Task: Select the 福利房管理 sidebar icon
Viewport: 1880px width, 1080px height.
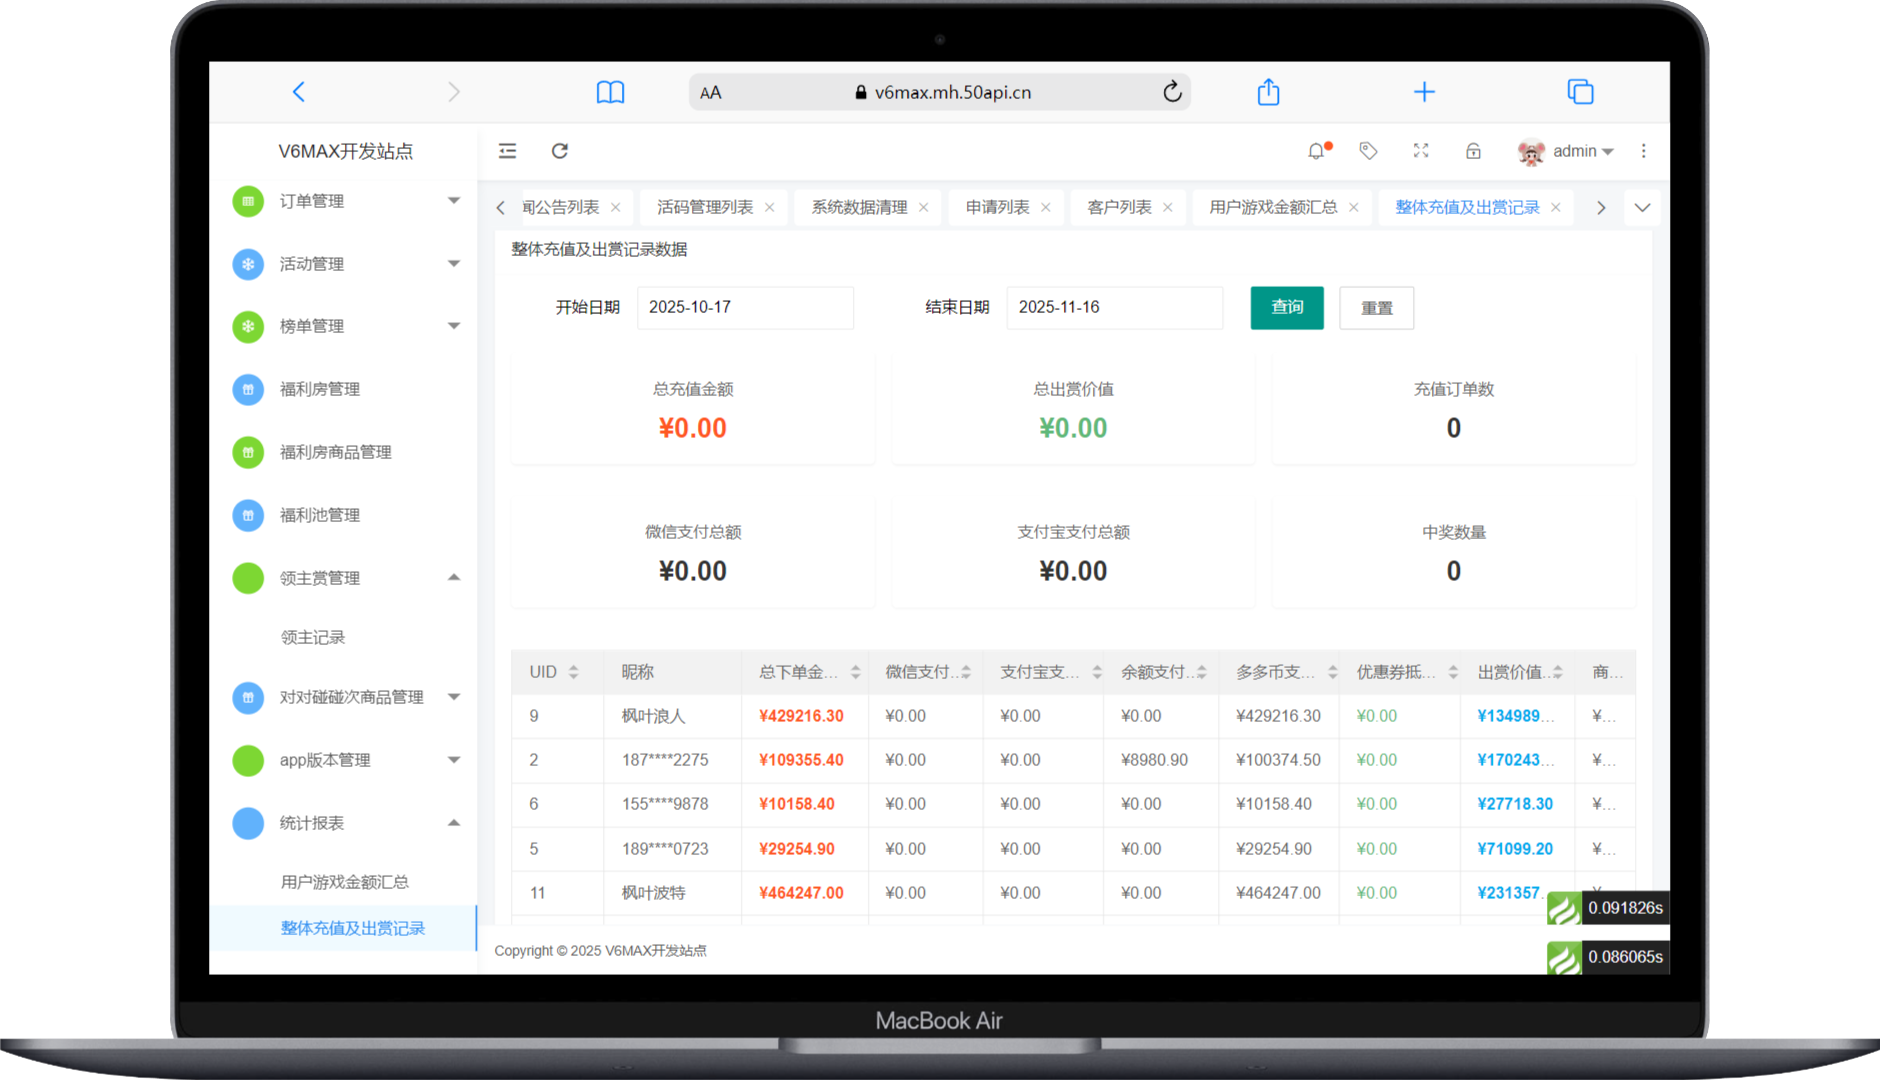Action: [247, 389]
